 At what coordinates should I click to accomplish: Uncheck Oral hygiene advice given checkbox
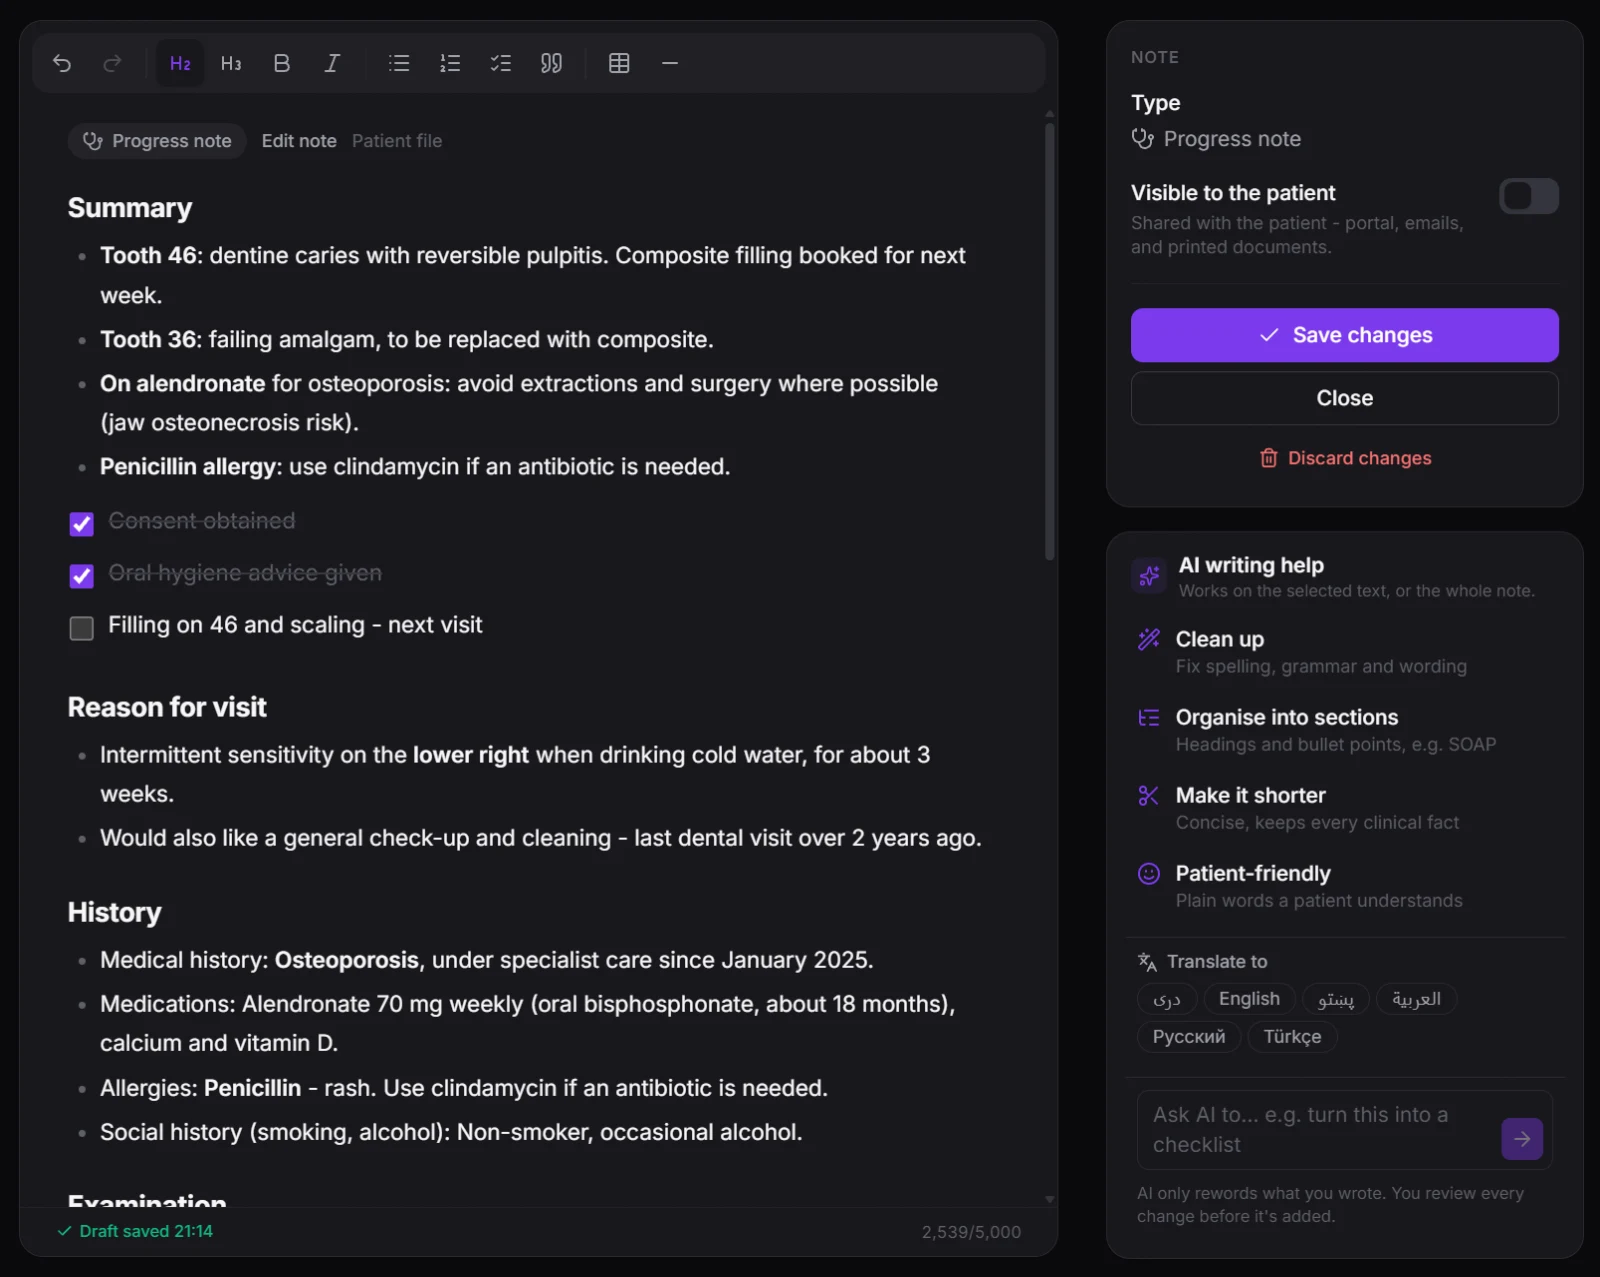(82, 575)
